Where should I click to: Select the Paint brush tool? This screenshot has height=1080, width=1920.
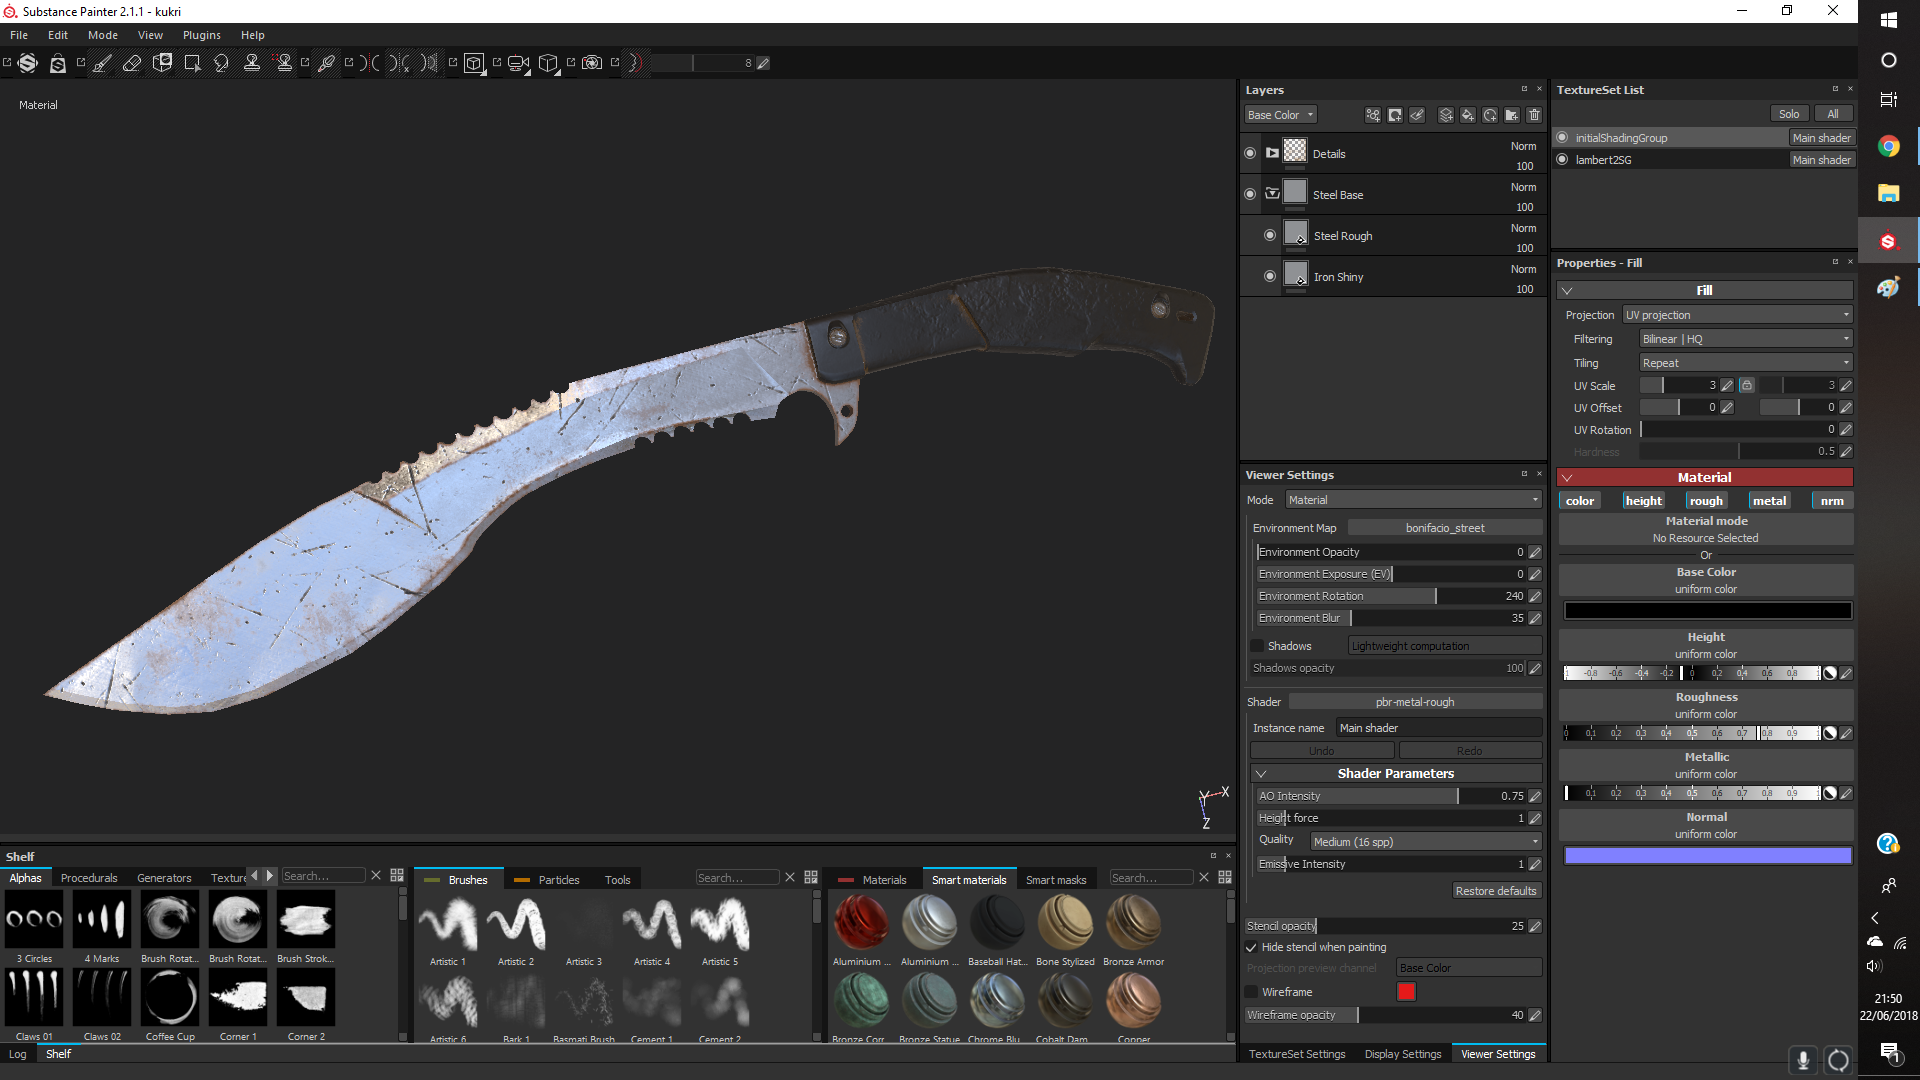tap(103, 63)
